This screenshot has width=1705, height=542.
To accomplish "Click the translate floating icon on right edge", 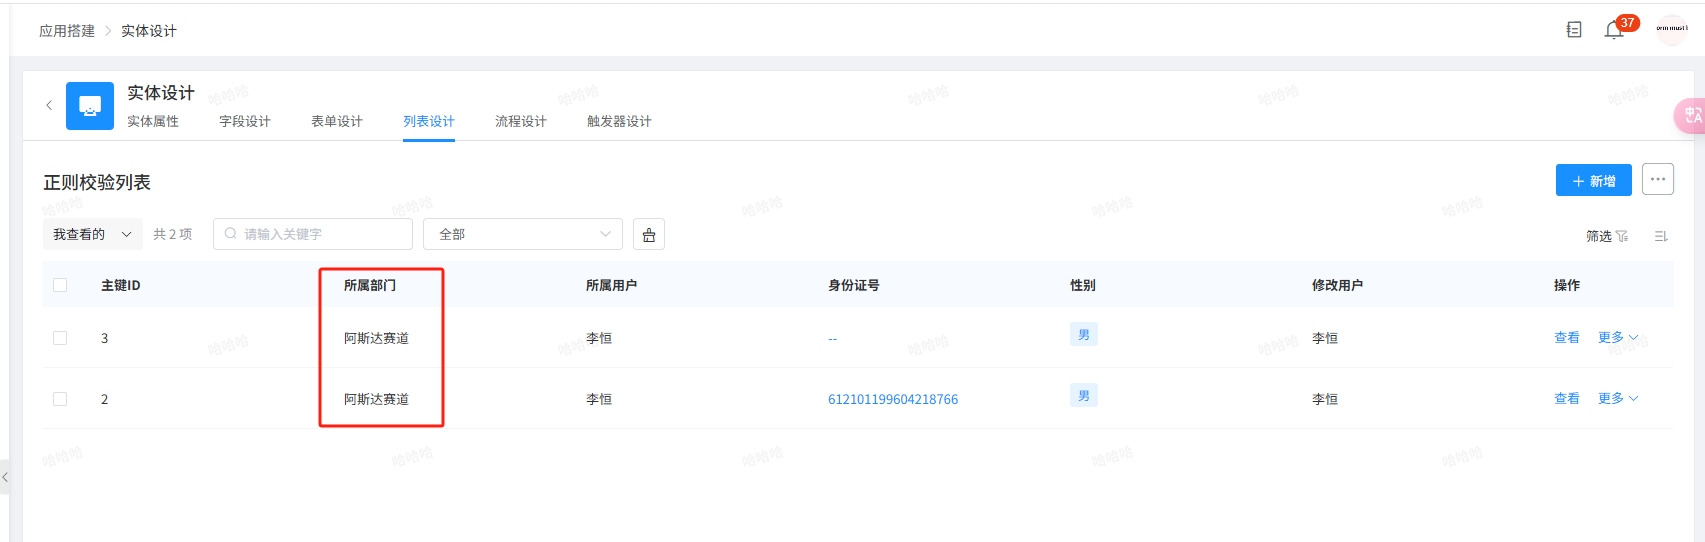I will click(1690, 116).
